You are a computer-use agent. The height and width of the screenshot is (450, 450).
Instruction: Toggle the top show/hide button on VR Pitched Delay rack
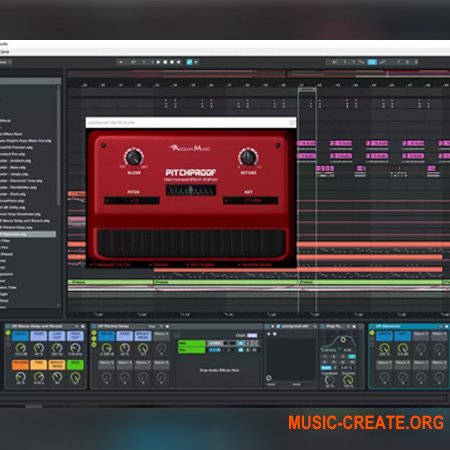94,332
